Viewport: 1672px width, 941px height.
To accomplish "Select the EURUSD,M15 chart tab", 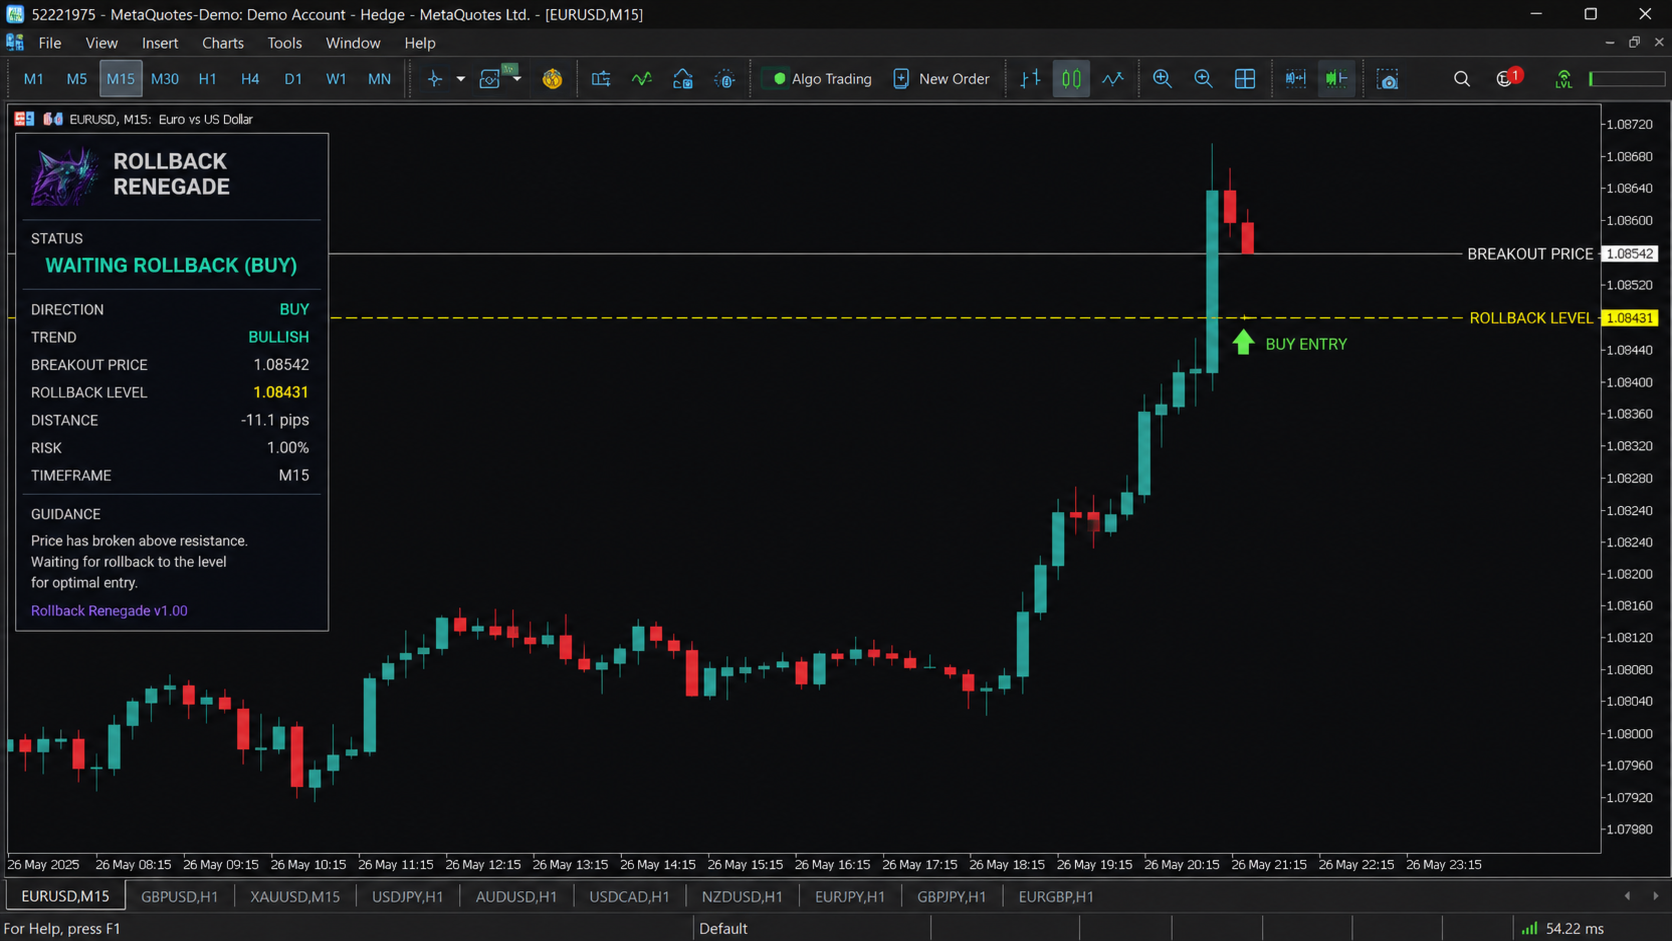I will pos(65,896).
